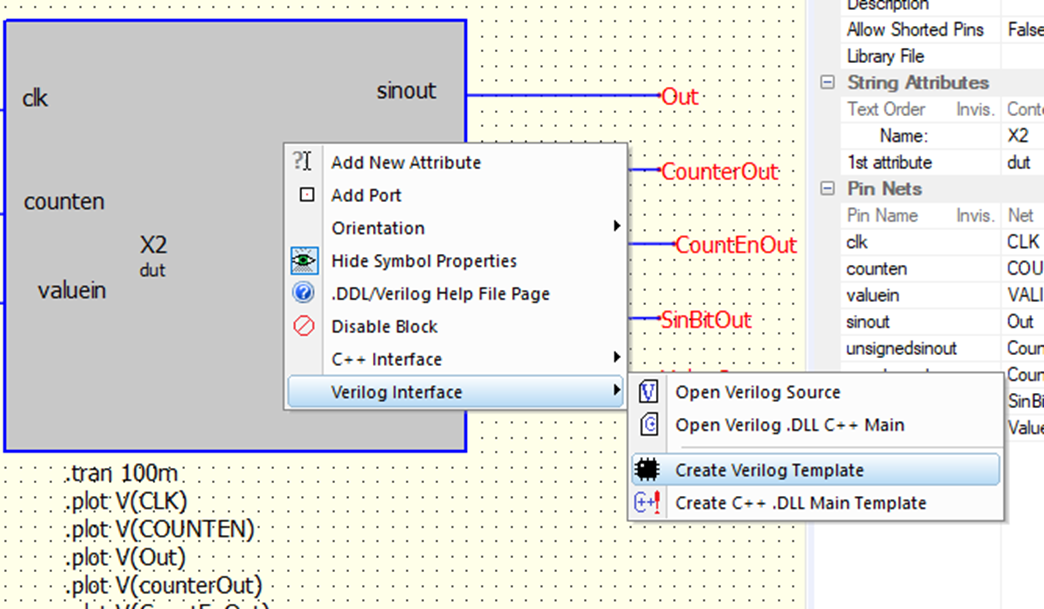Image resolution: width=1044 pixels, height=609 pixels.
Task: Click the clk port on block X2
Action: (x=35, y=99)
